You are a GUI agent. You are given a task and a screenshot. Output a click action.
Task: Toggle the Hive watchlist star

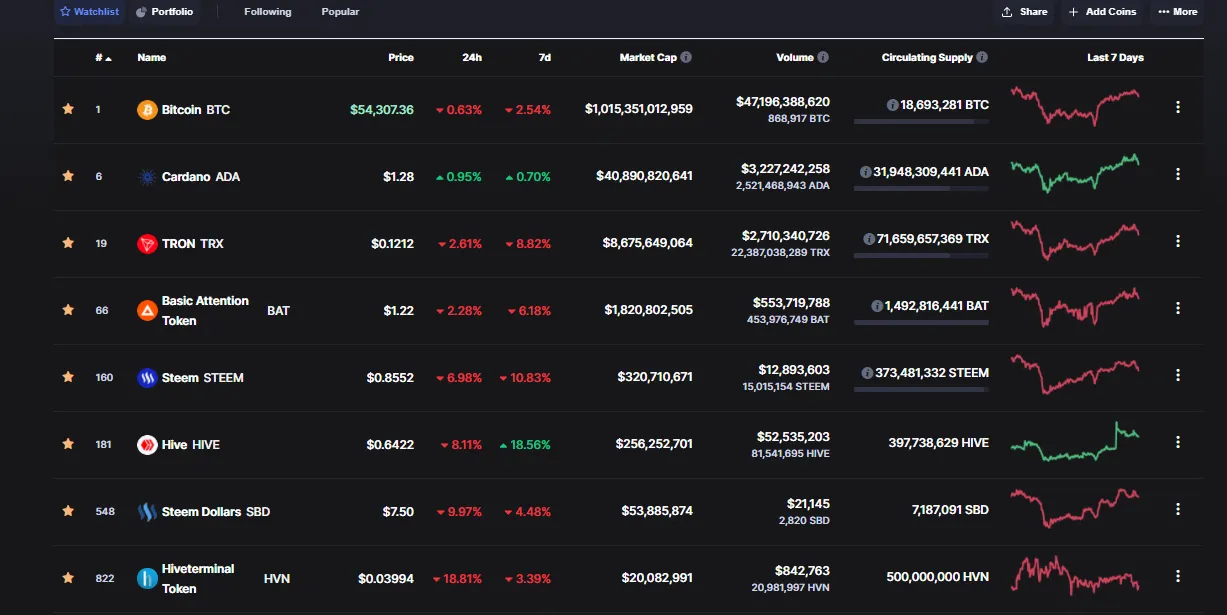(68, 444)
